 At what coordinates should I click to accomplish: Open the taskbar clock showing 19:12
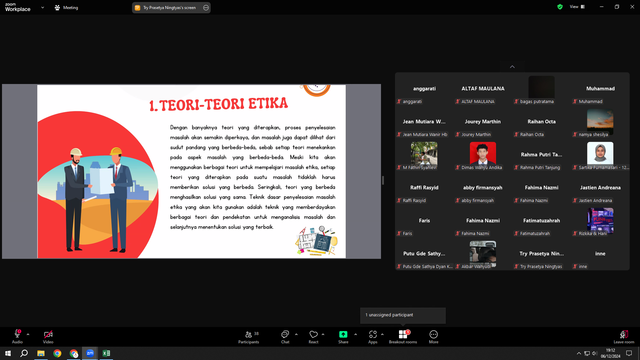[610, 353]
